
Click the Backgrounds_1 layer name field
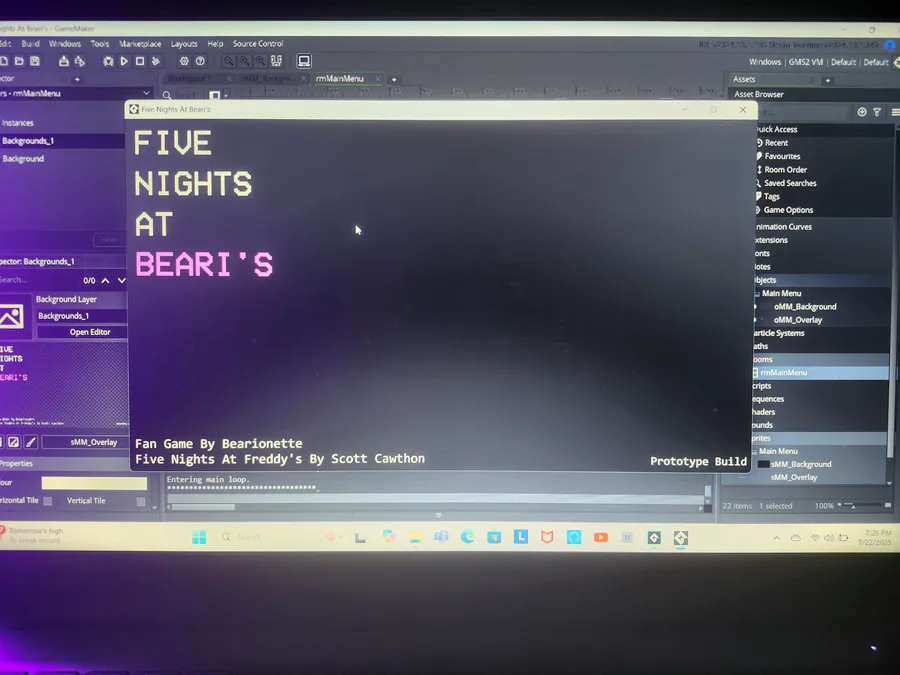tap(82, 316)
